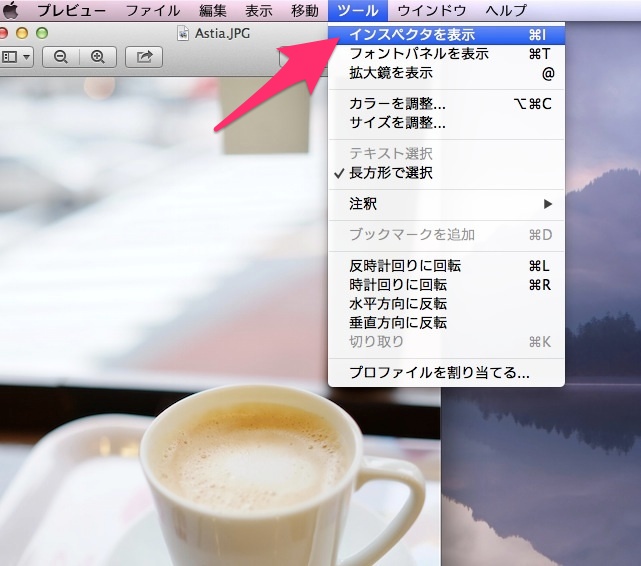Viewport: 641px width, 566px height.
Task: Choose 時計回りに回転 menu item
Action: (x=446, y=285)
